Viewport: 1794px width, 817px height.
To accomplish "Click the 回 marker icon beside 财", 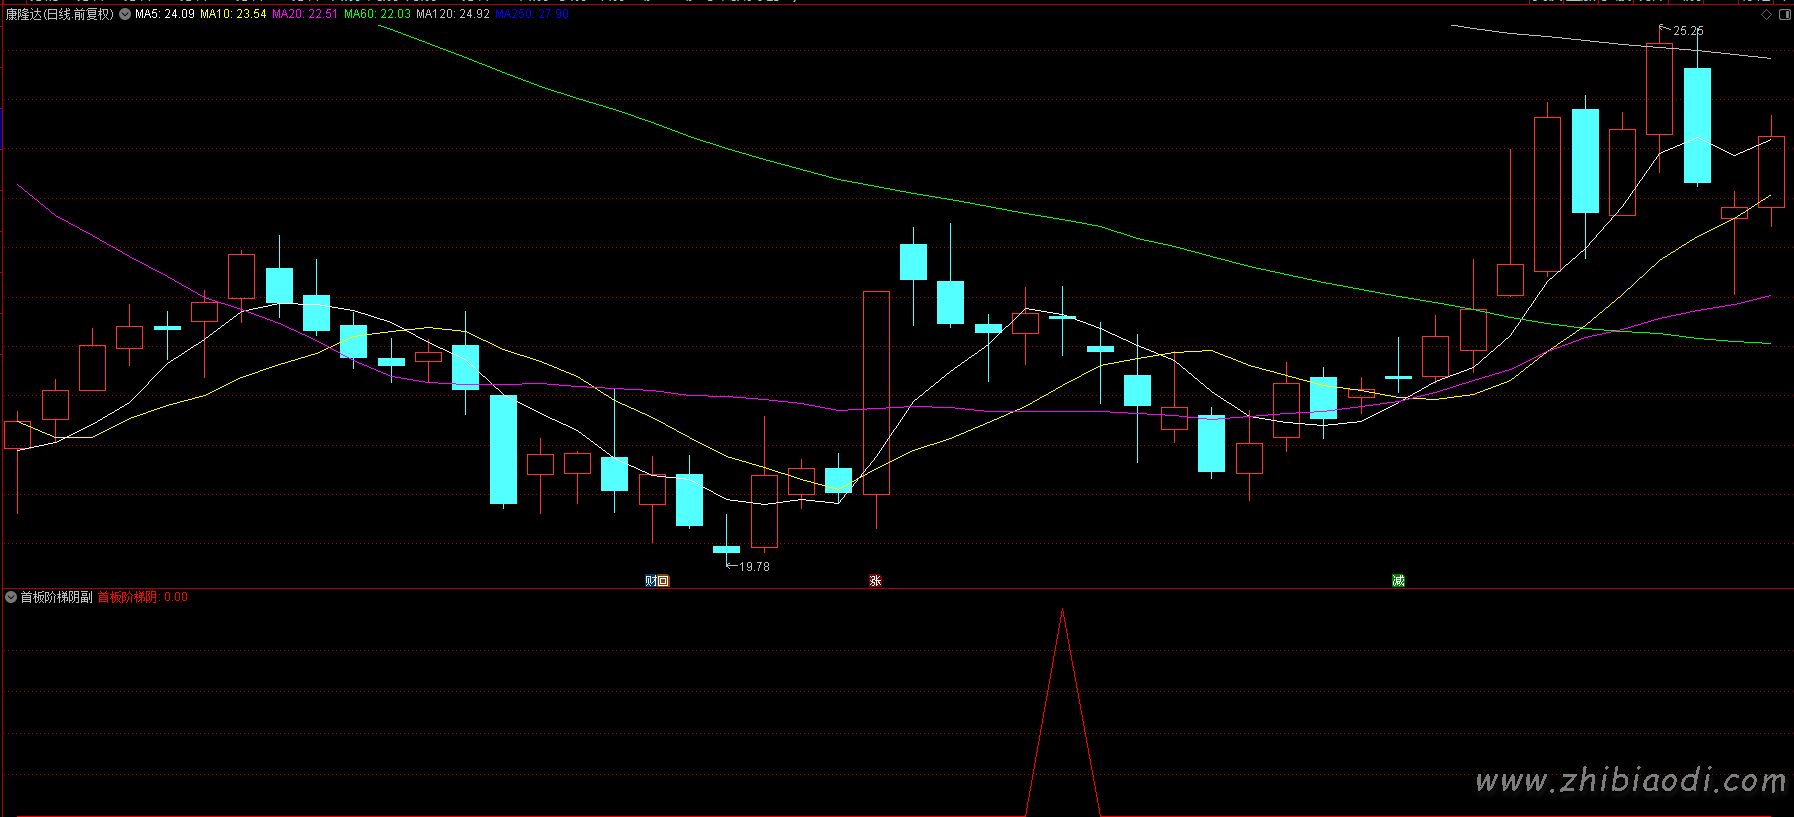I will pos(663,581).
